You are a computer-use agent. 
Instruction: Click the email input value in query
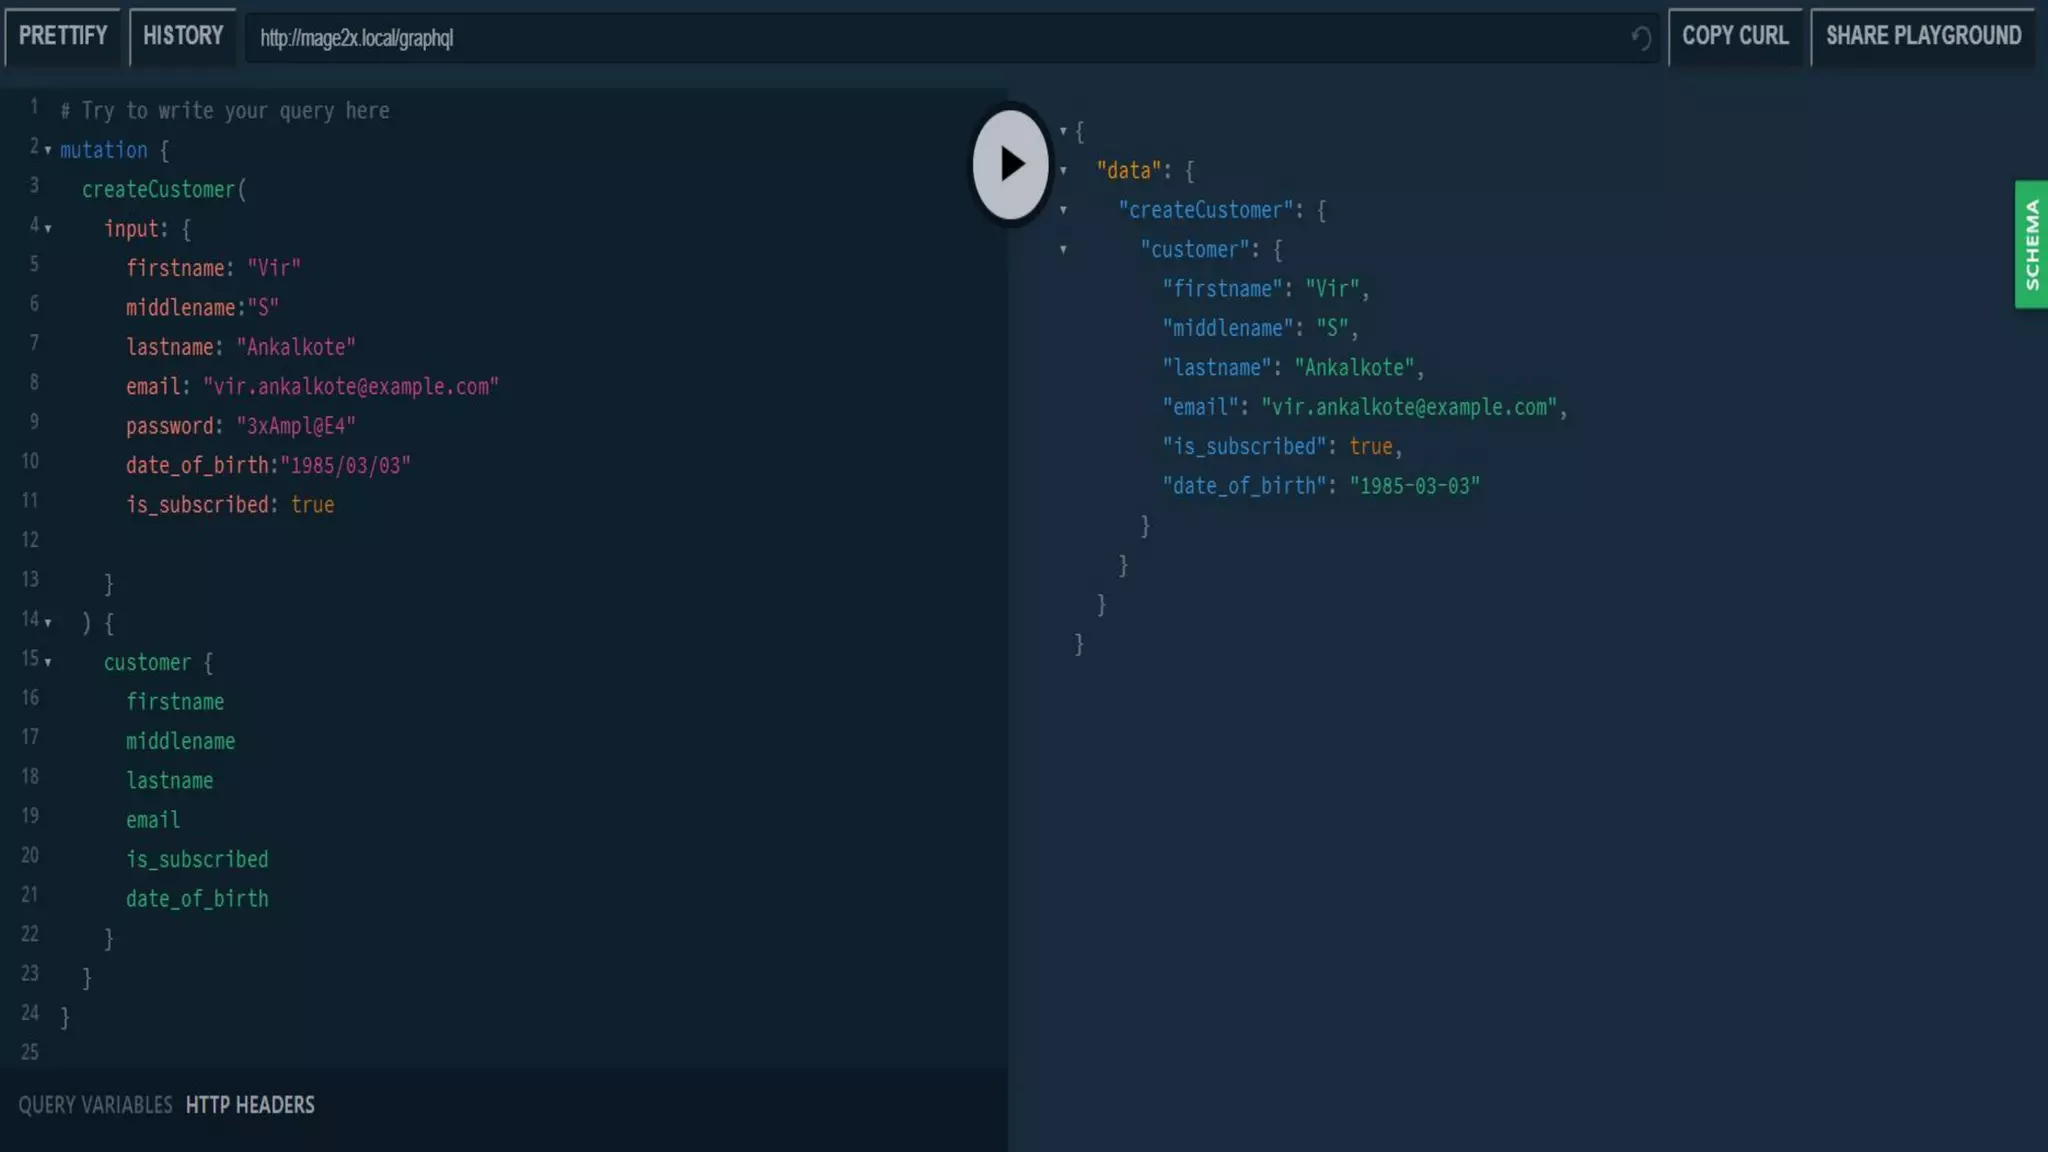point(351,386)
